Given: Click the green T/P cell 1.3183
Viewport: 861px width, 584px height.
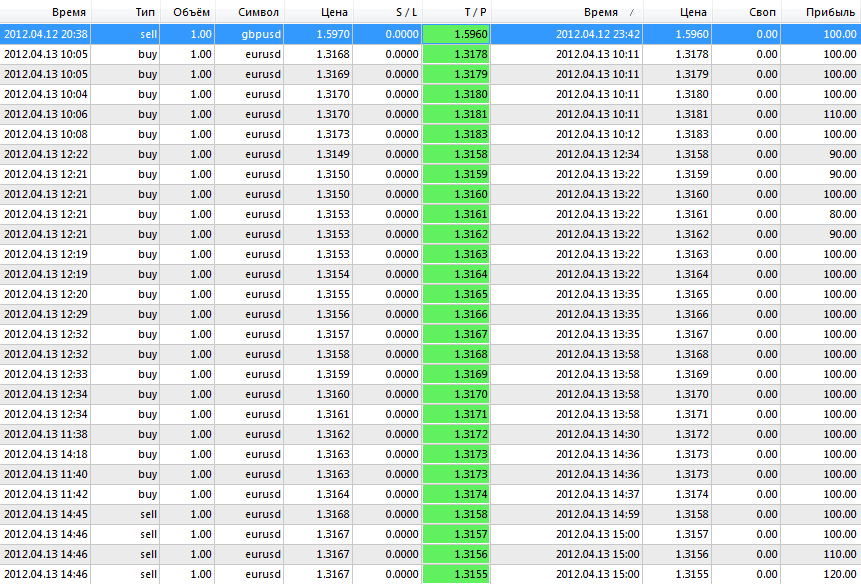Looking at the screenshot, I should pyautogui.click(x=456, y=134).
